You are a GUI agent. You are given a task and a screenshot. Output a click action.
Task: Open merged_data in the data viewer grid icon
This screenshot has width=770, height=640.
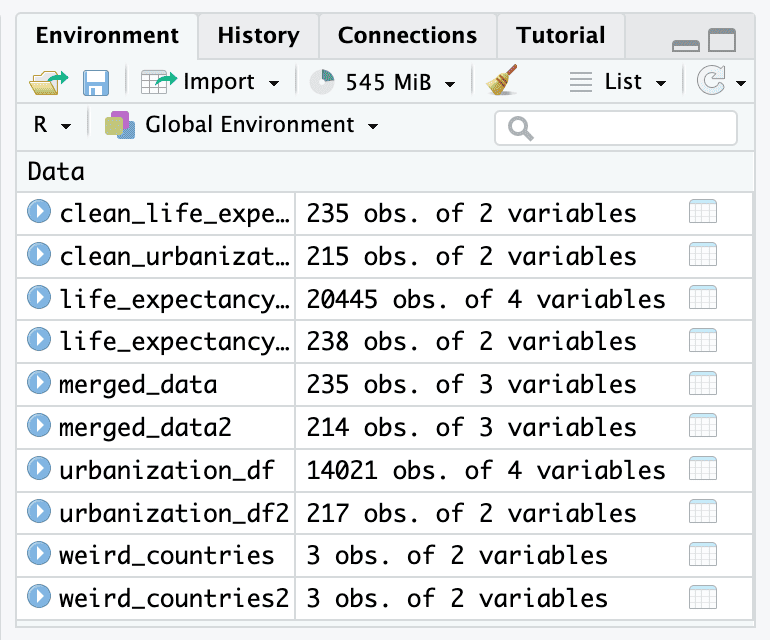coord(703,384)
